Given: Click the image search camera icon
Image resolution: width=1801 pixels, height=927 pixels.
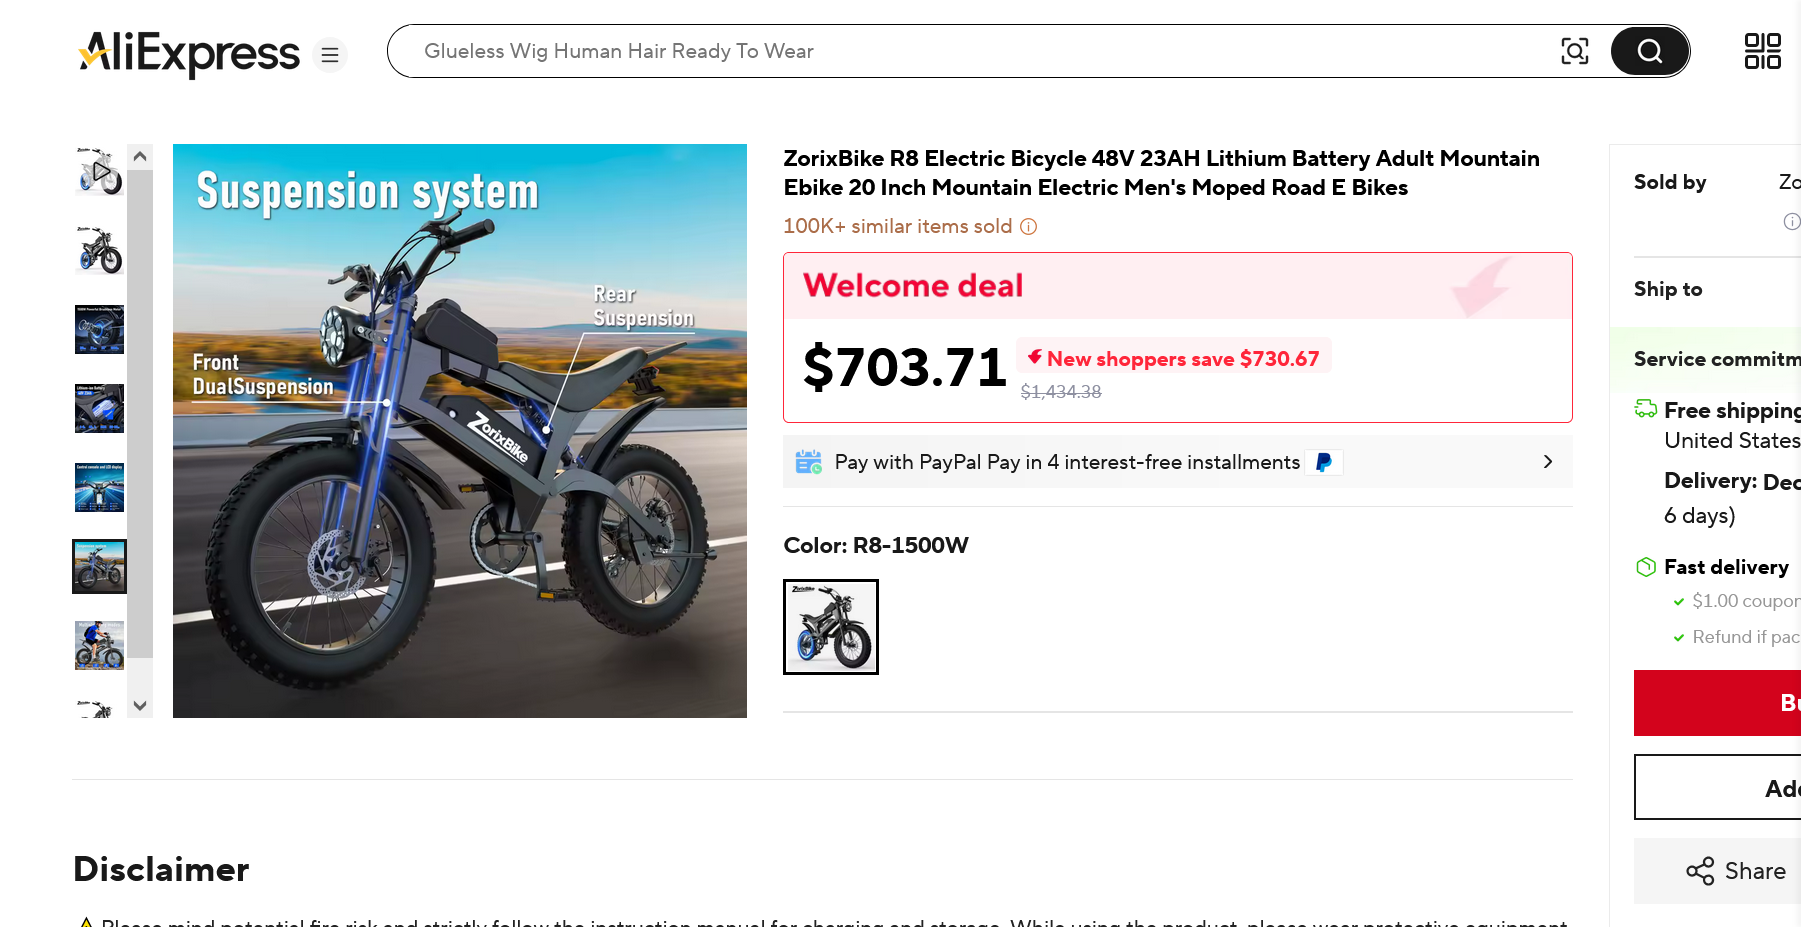Looking at the screenshot, I should (1574, 51).
